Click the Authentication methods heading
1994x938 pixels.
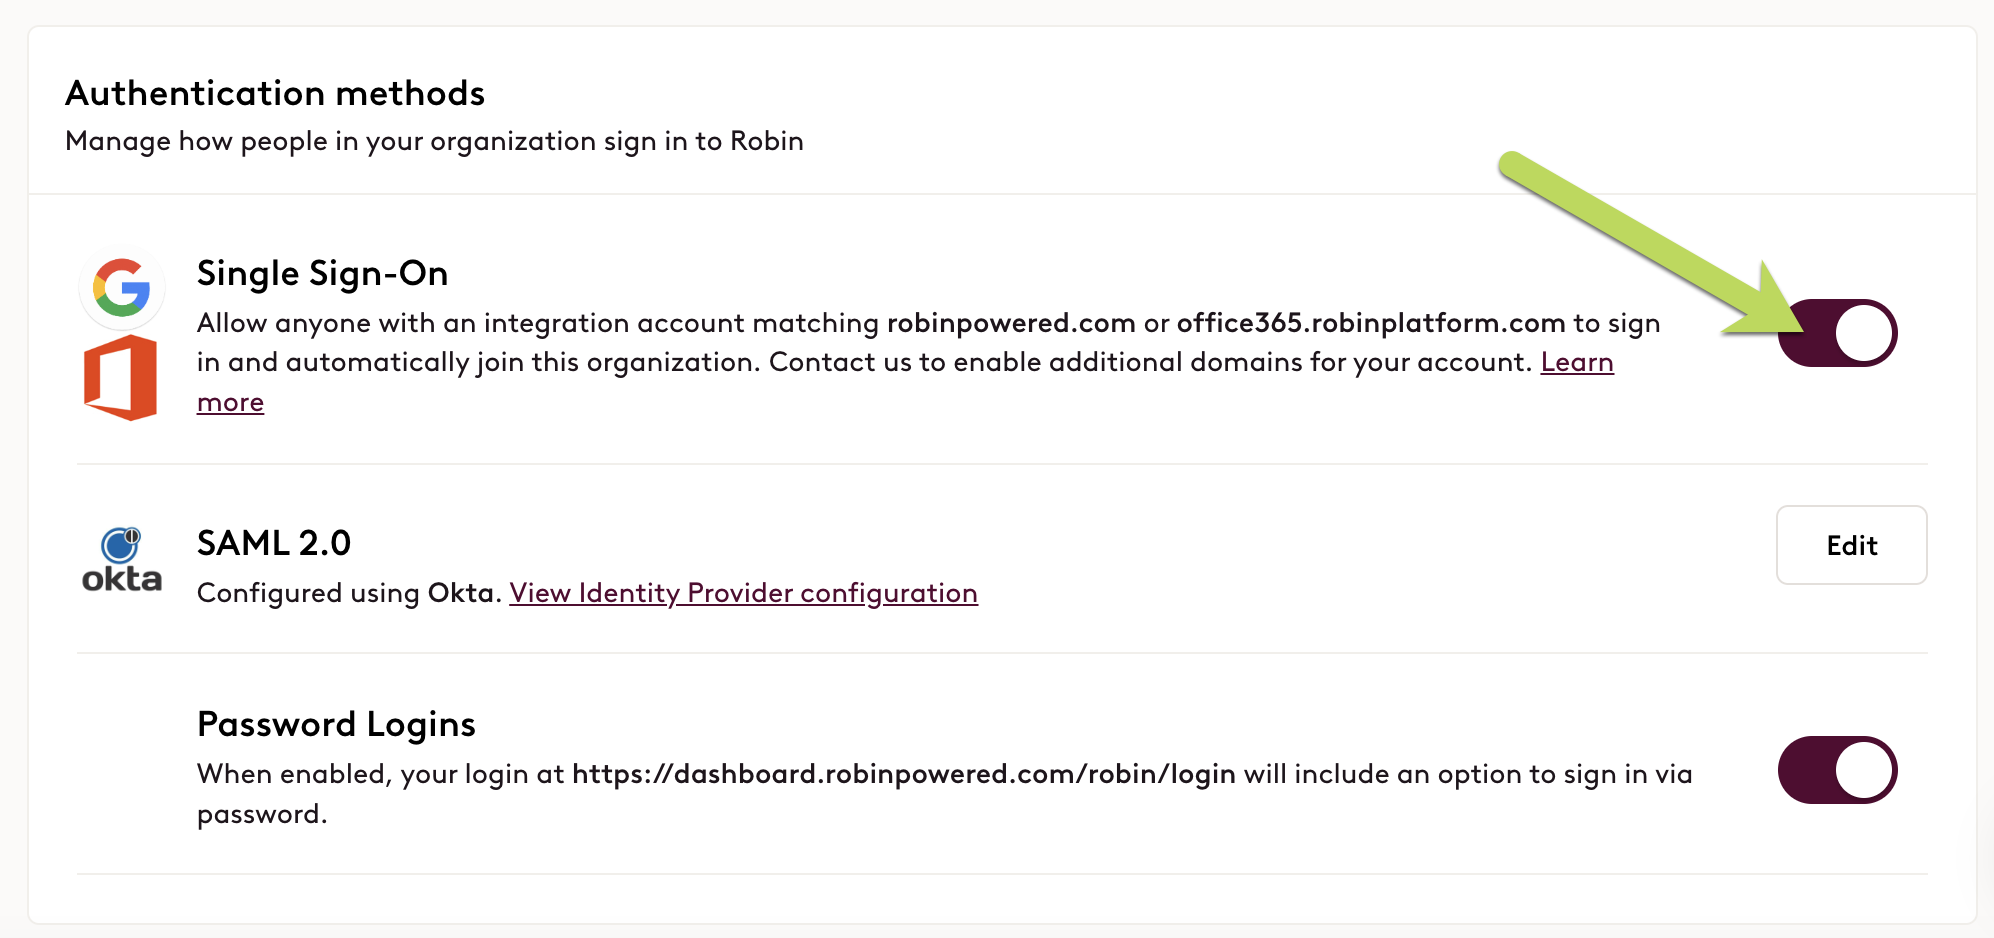(x=275, y=93)
